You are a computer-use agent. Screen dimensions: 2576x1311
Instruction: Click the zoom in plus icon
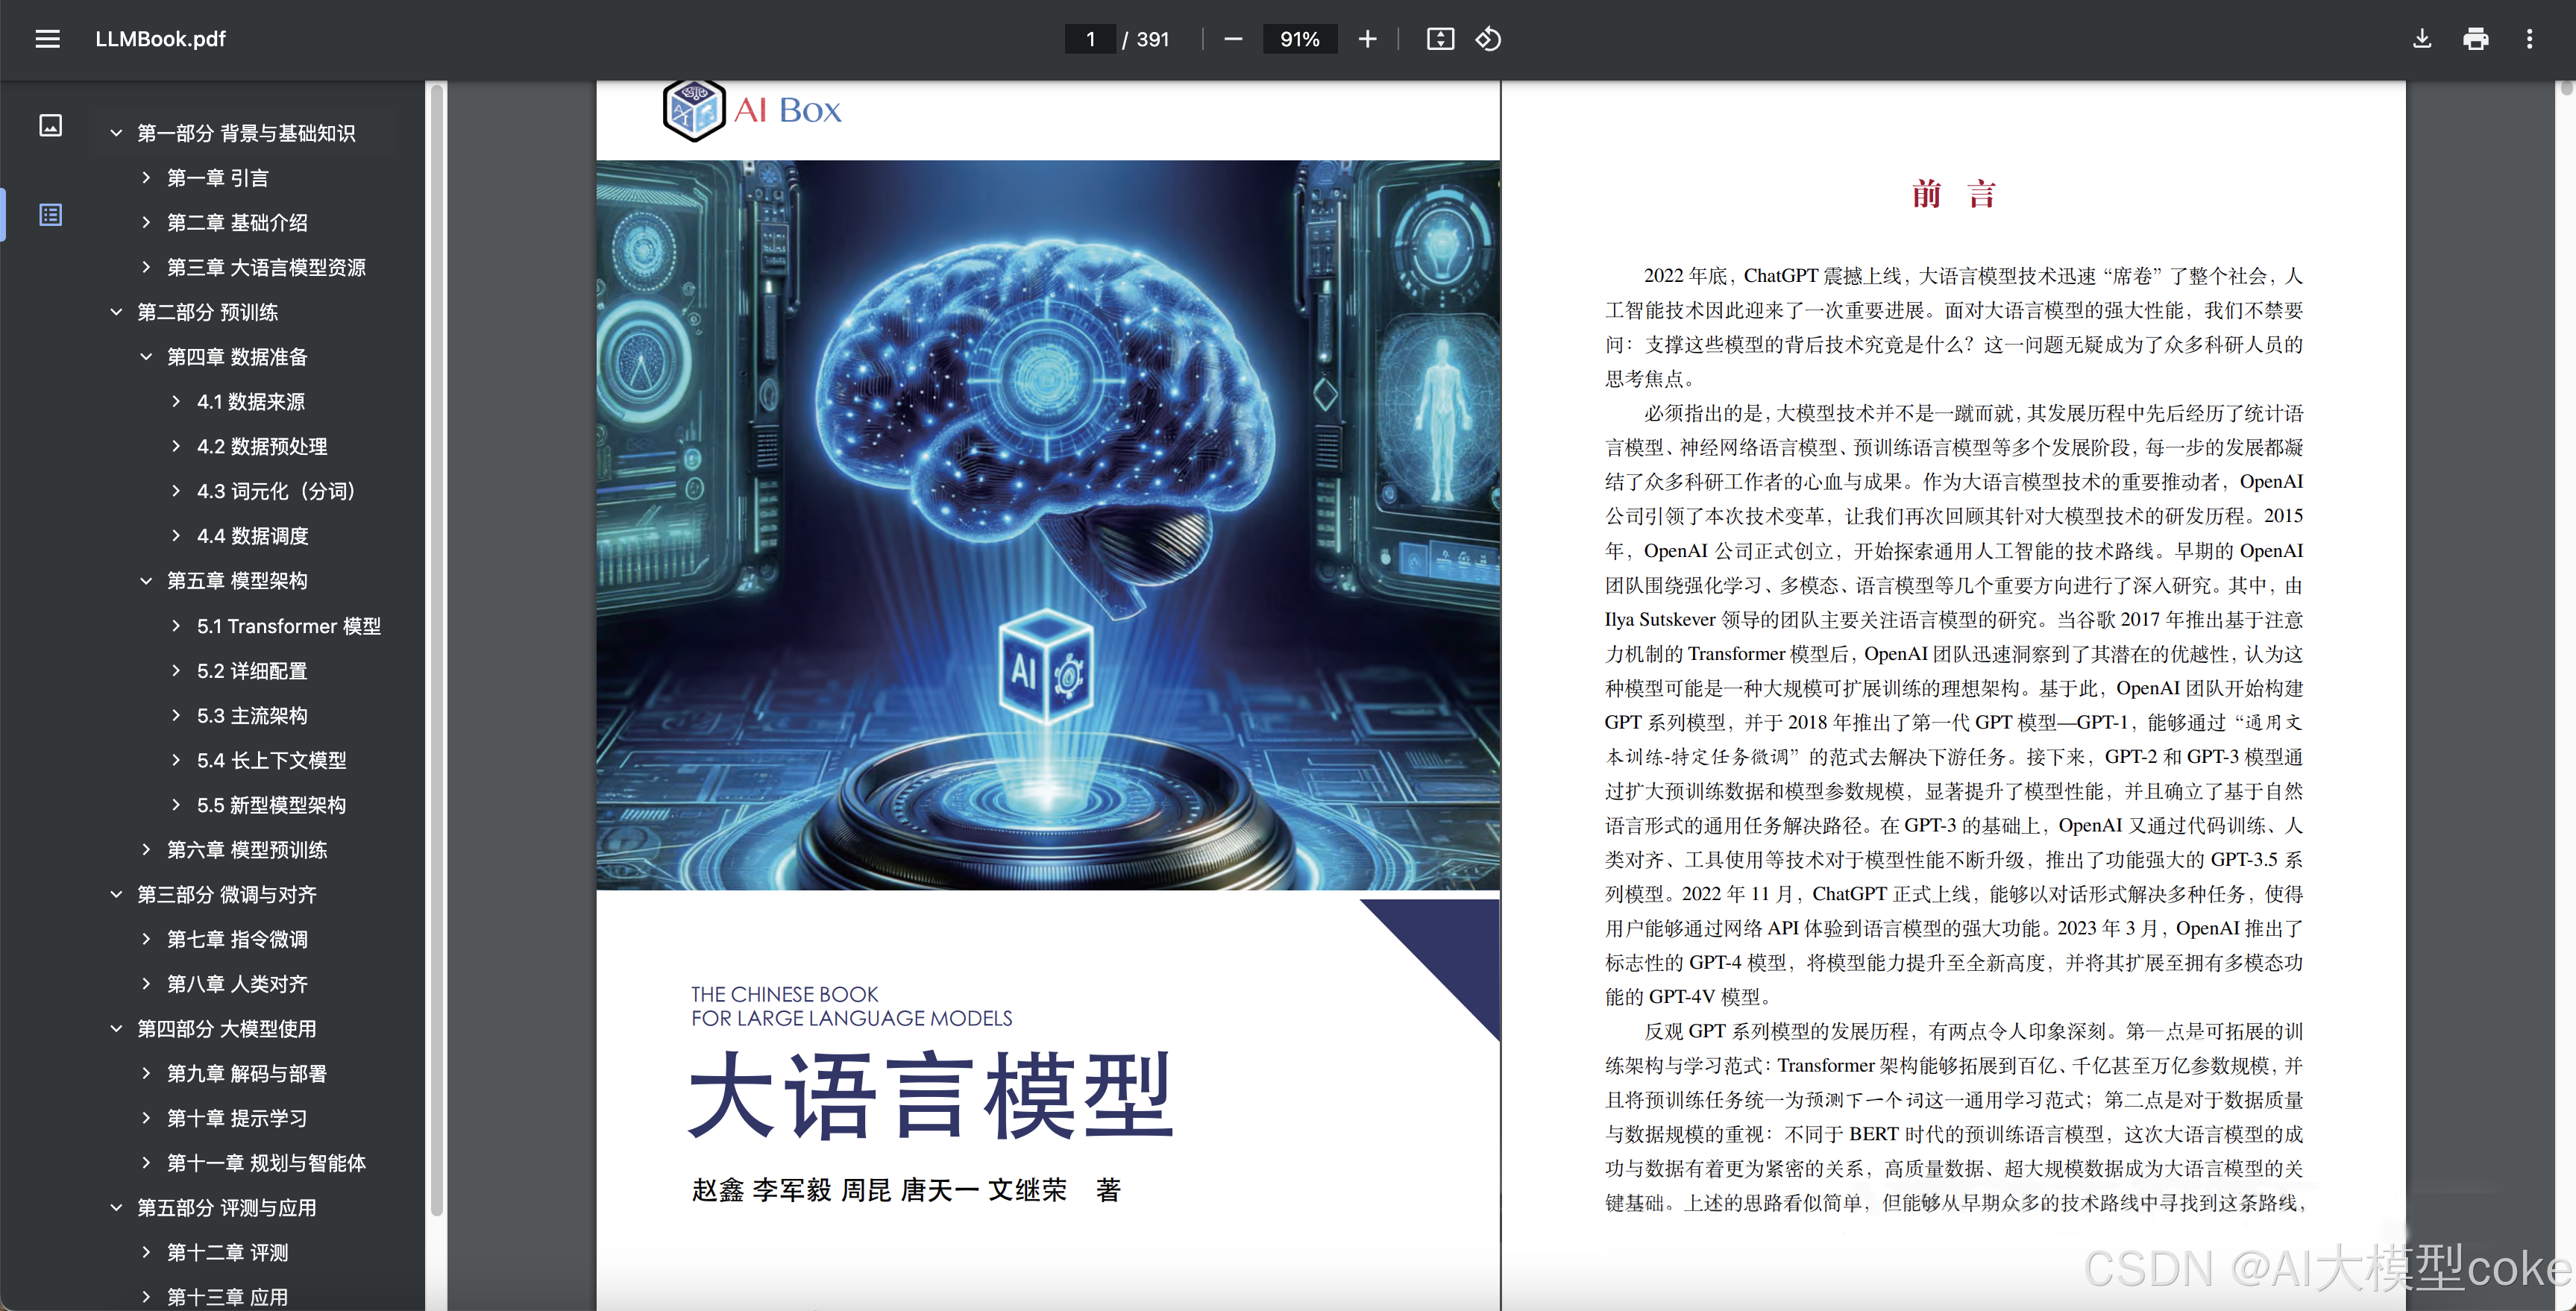tap(1367, 39)
